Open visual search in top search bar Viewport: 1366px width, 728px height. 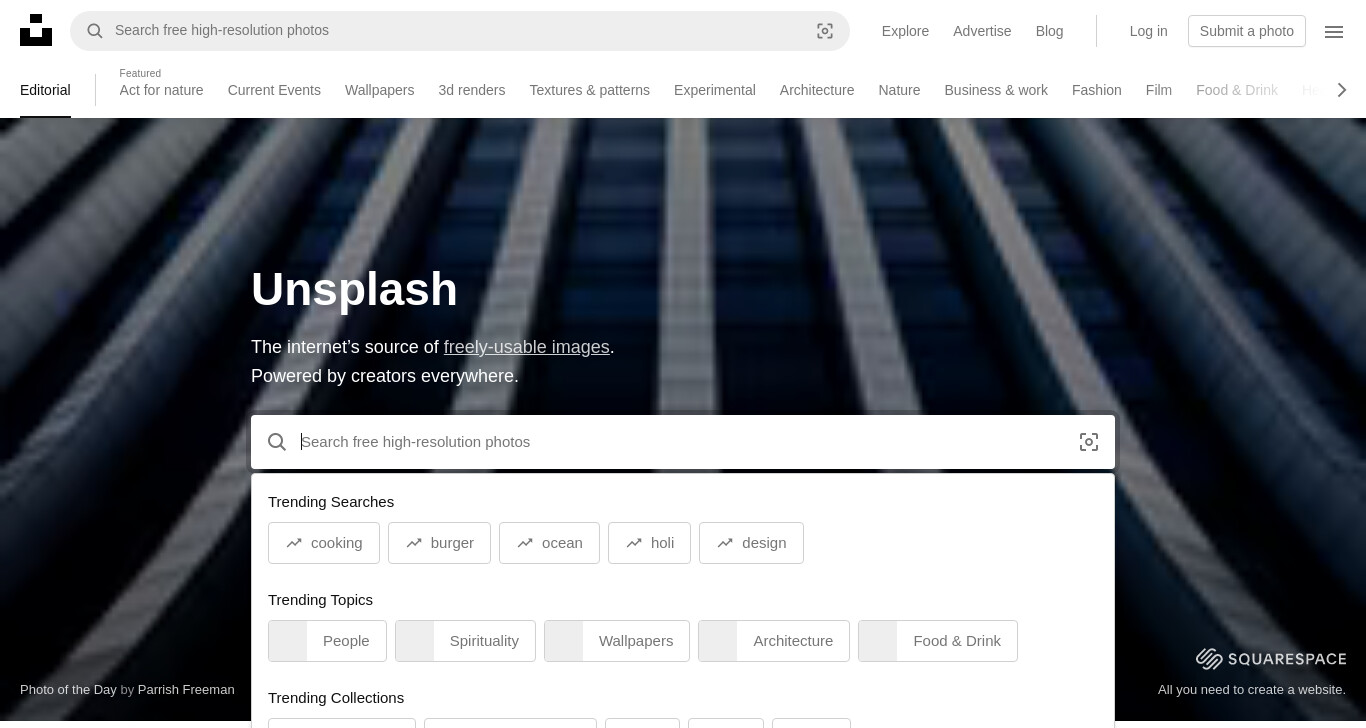pos(825,31)
